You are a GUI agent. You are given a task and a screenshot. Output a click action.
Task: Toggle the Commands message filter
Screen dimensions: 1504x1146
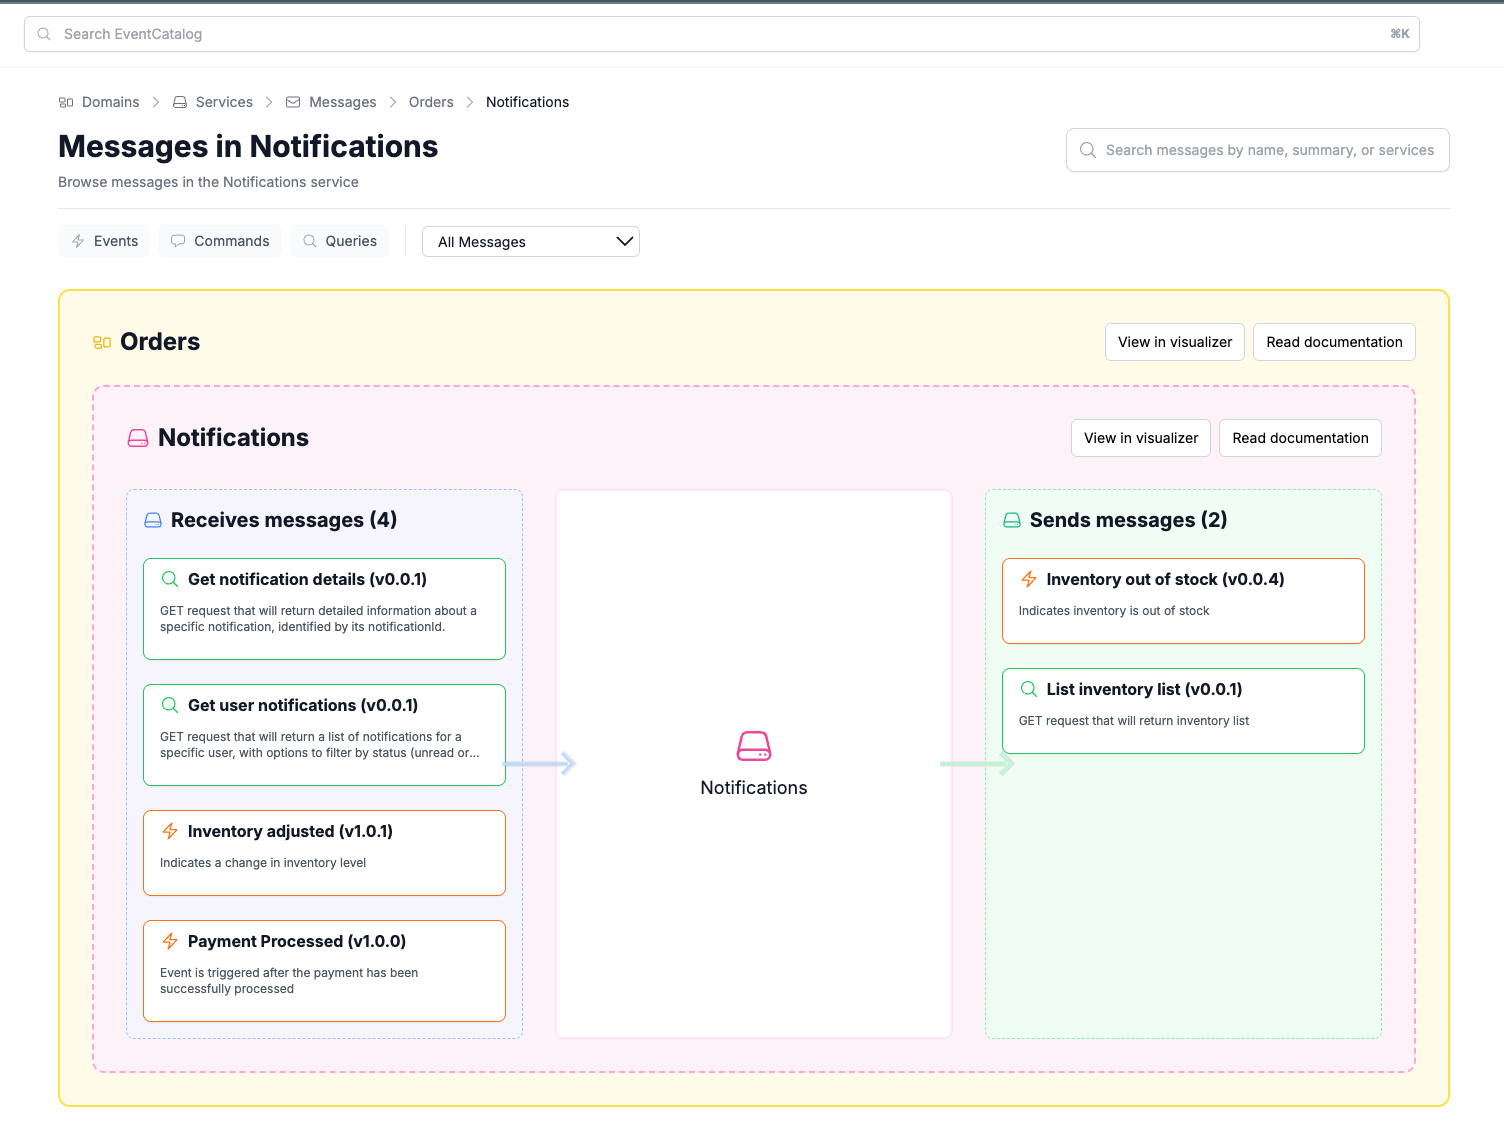(x=219, y=241)
